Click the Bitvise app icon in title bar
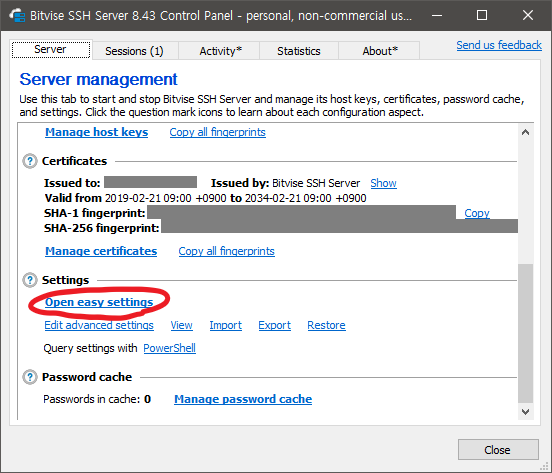This screenshot has width=552, height=473. pos(17,15)
